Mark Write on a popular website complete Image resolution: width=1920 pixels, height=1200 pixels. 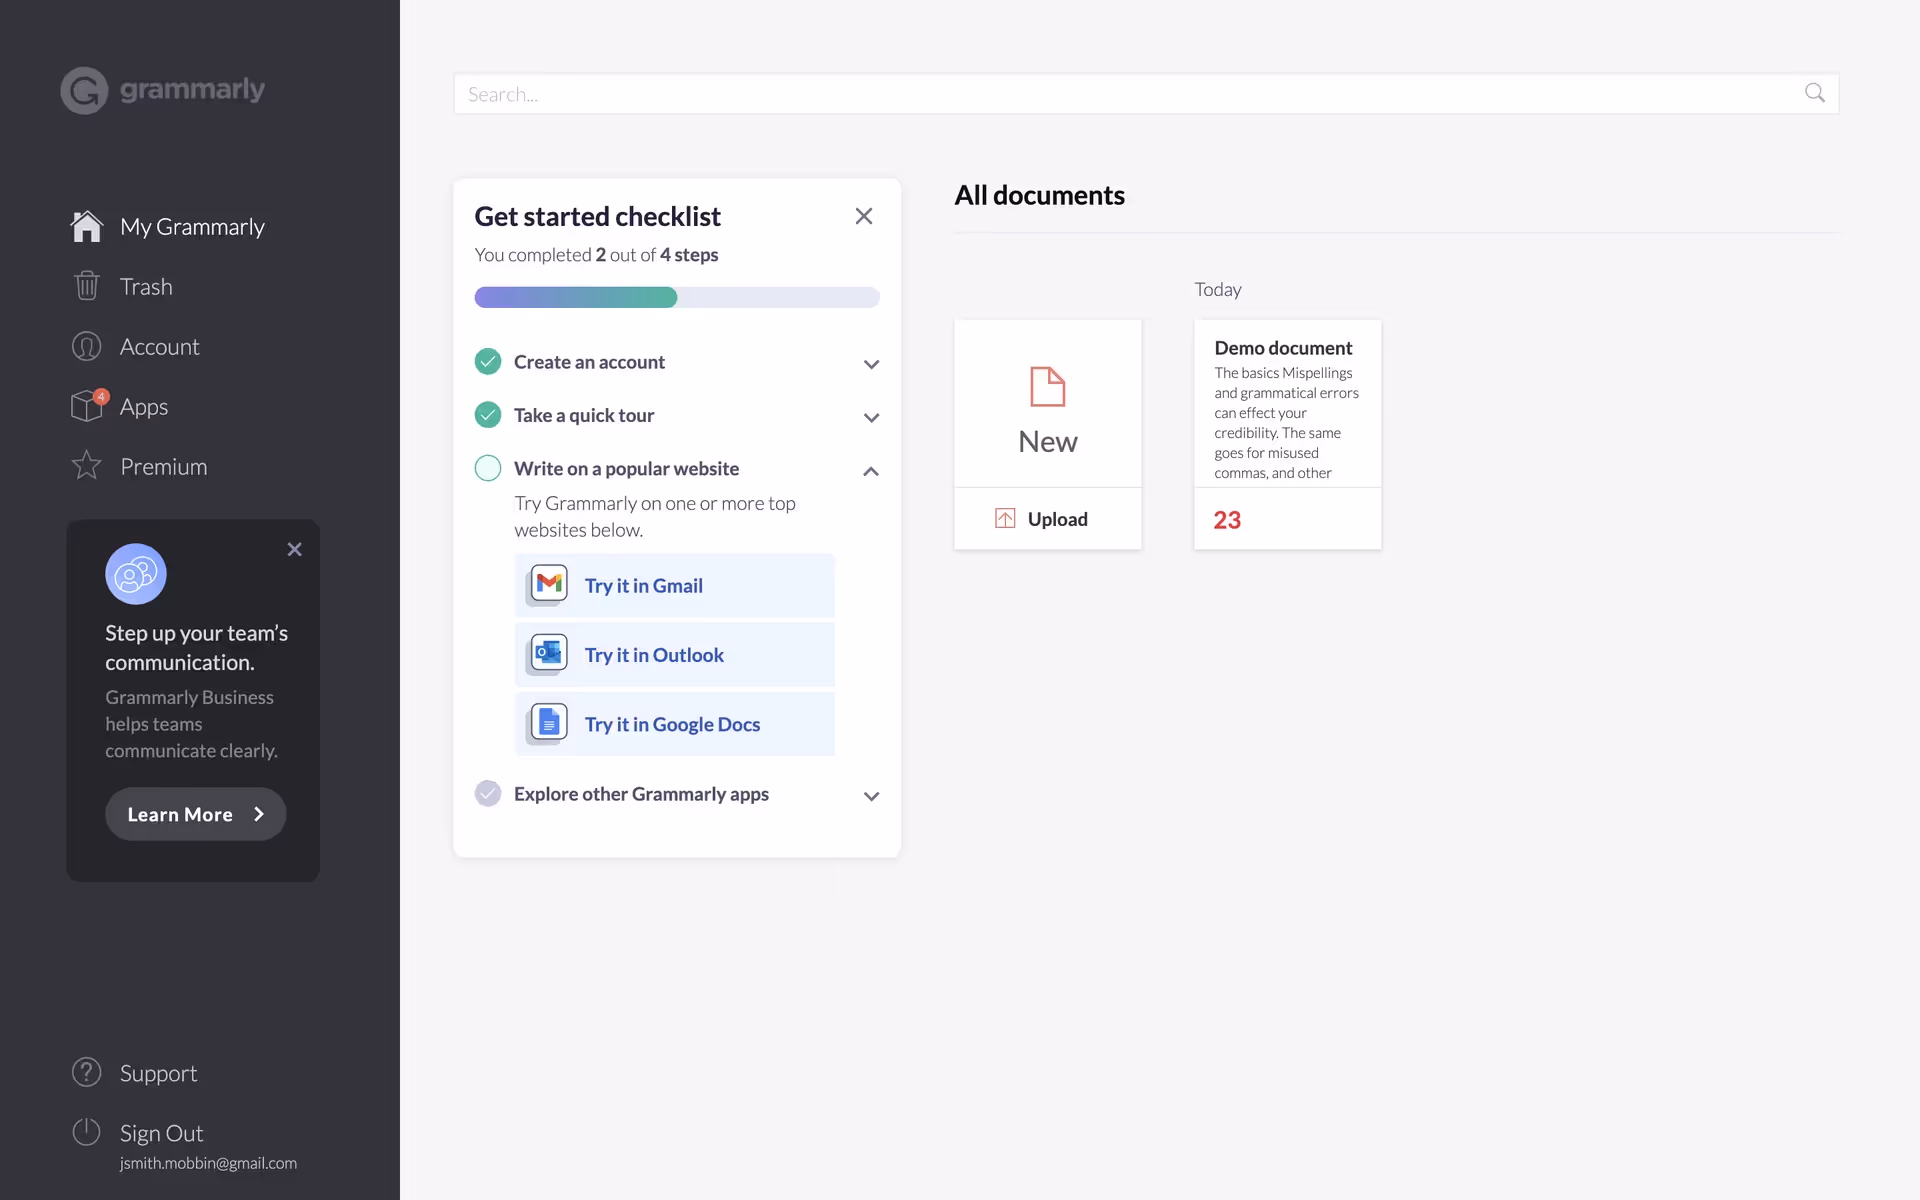click(x=488, y=467)
